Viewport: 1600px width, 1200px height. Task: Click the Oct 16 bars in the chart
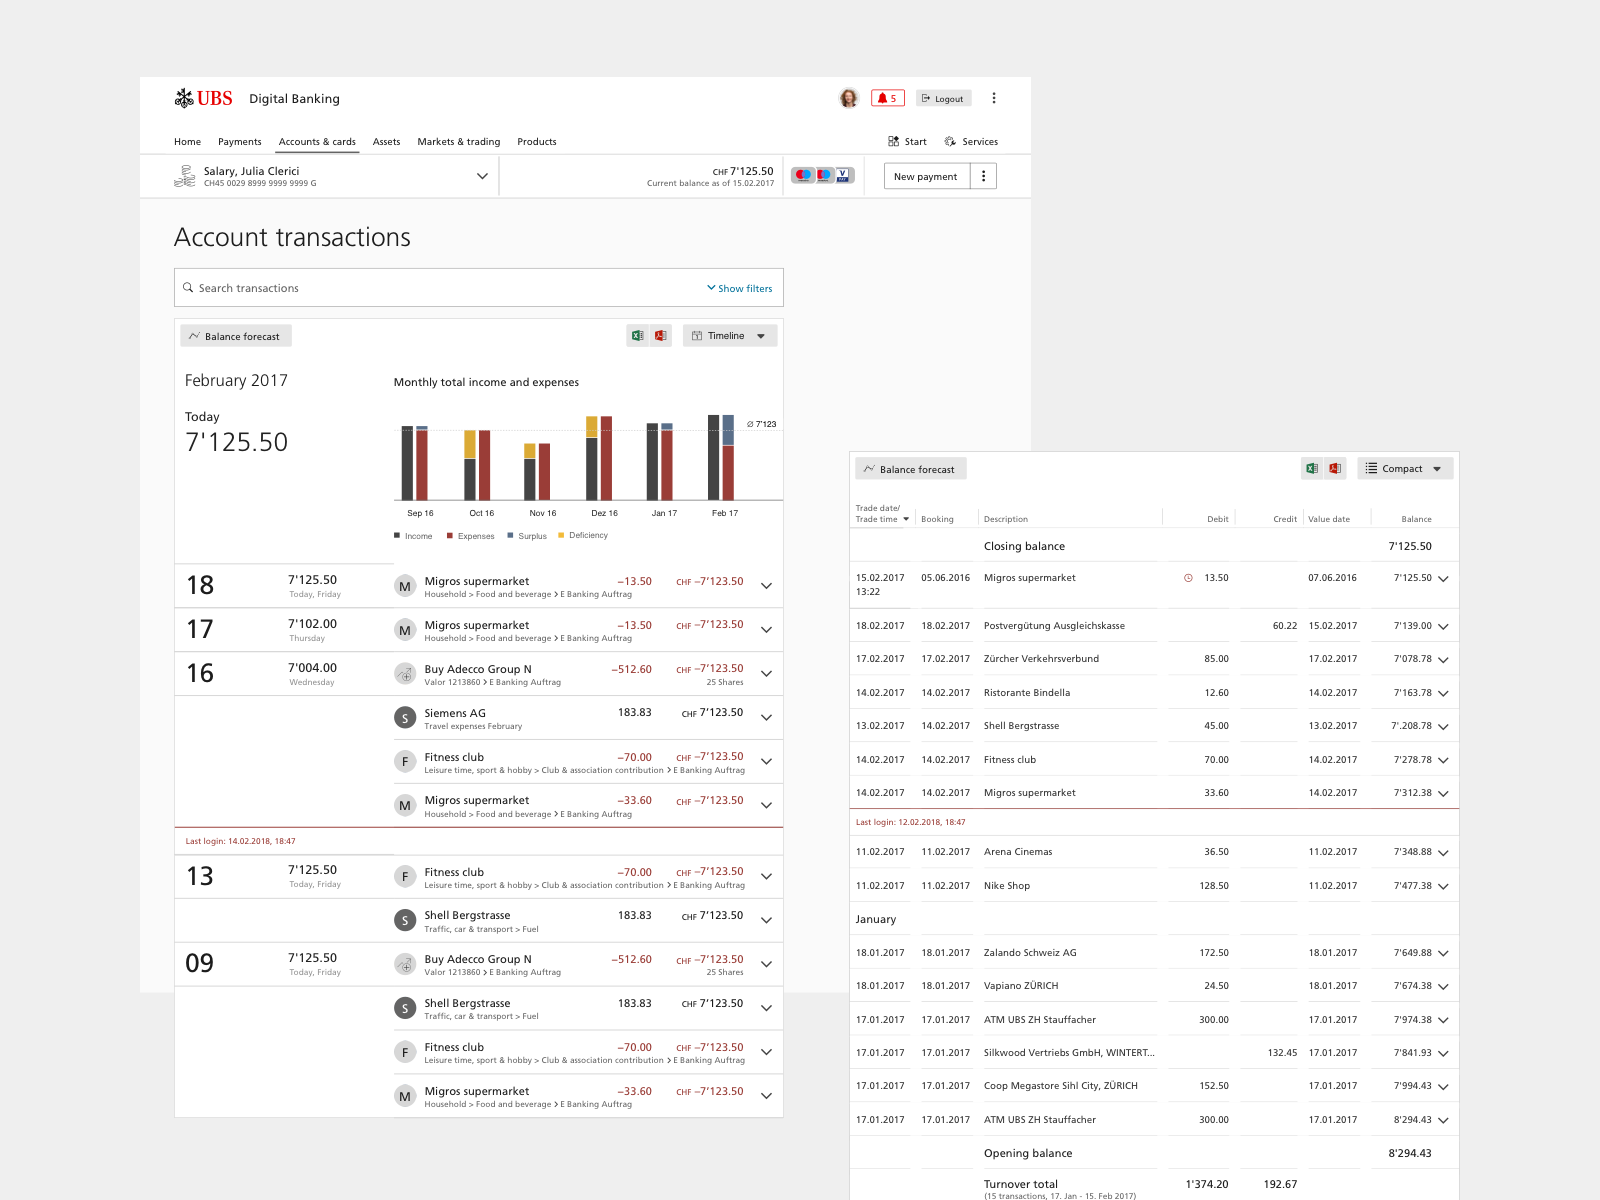(x=477, y=465)
